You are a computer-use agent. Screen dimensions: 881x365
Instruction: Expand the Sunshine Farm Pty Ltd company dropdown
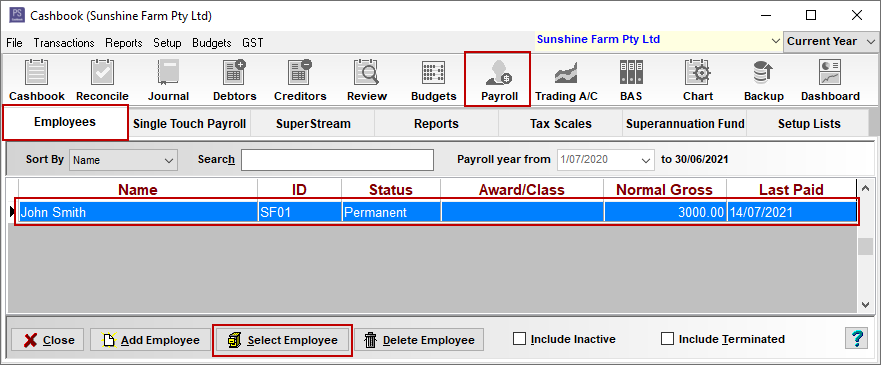[x=775, y=41]
